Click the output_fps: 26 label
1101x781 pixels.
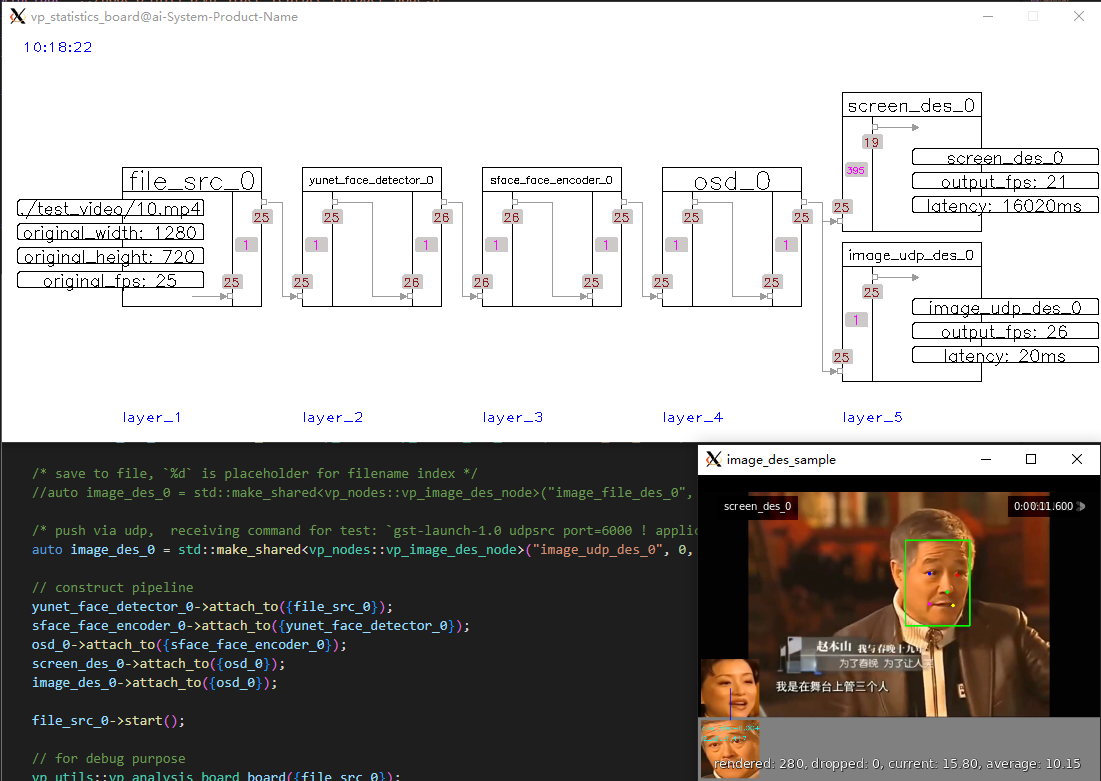pyautogui.click(x=1005, y=331)
